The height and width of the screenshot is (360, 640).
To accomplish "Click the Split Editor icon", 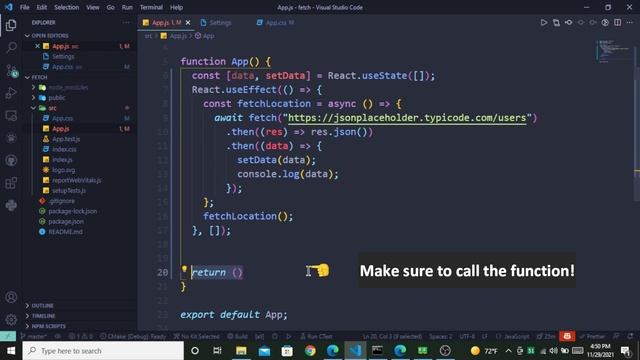I will pyautogui.click(x=618, y=22).
